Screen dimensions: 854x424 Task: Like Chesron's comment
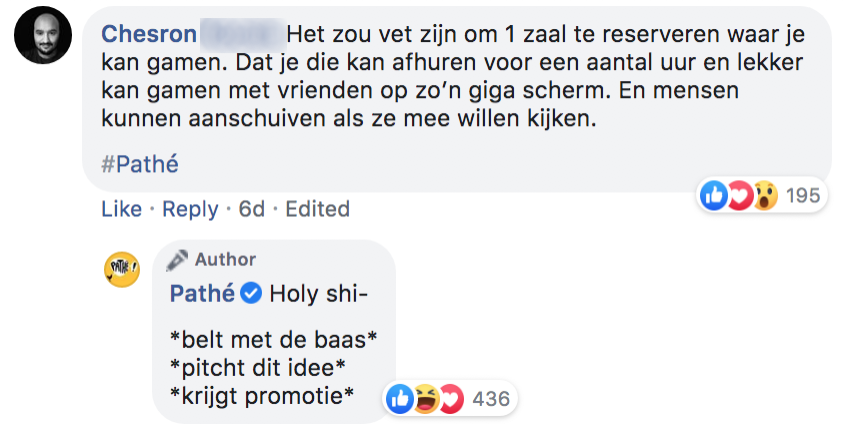[x=121, y=209]
